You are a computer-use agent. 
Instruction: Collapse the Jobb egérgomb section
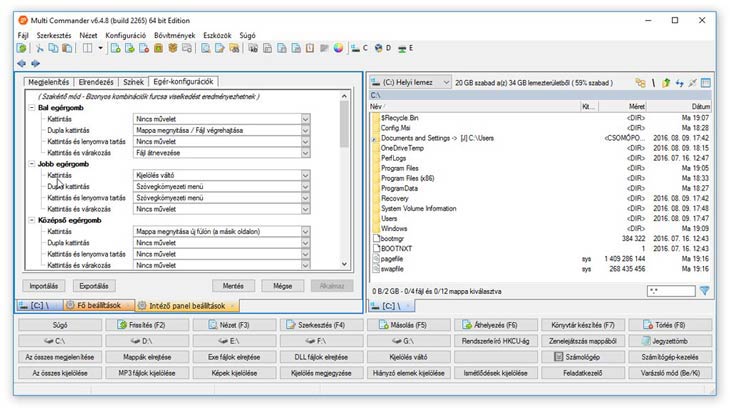point(32,163)
